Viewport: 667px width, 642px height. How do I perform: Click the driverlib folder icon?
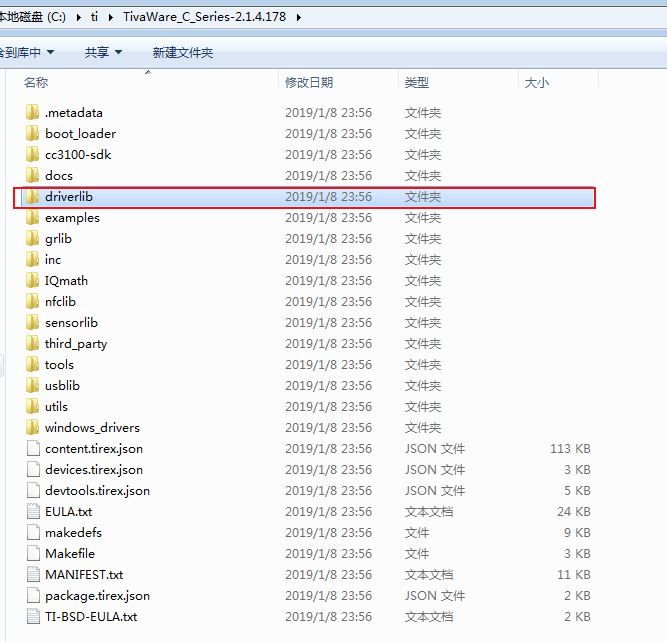point(32,197)
